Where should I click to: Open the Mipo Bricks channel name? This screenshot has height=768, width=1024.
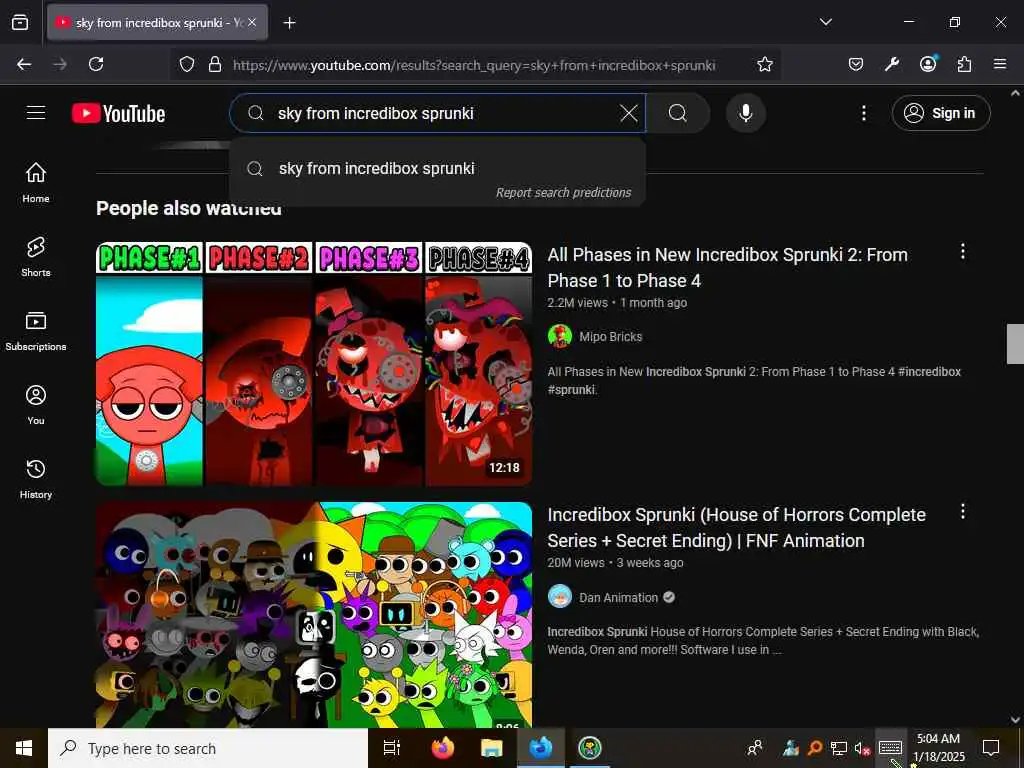click(x=611, y=337)
